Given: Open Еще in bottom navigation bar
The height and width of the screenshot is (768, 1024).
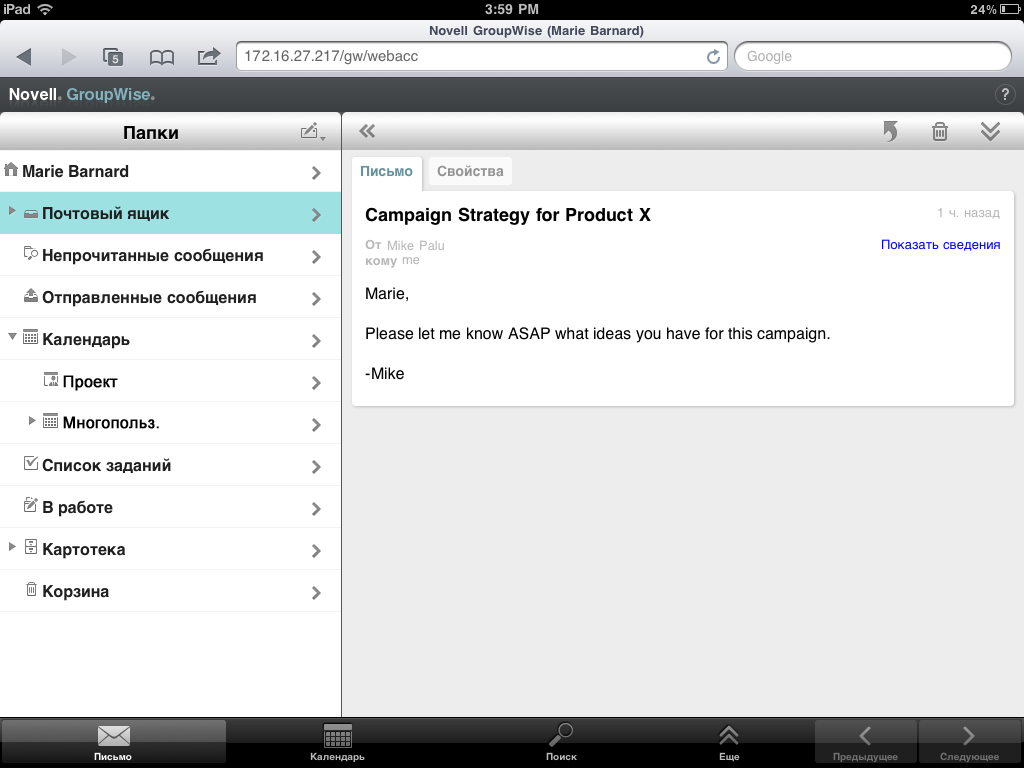Looking at the screenshot, I should pyautogui.click(x=729, y=742).
